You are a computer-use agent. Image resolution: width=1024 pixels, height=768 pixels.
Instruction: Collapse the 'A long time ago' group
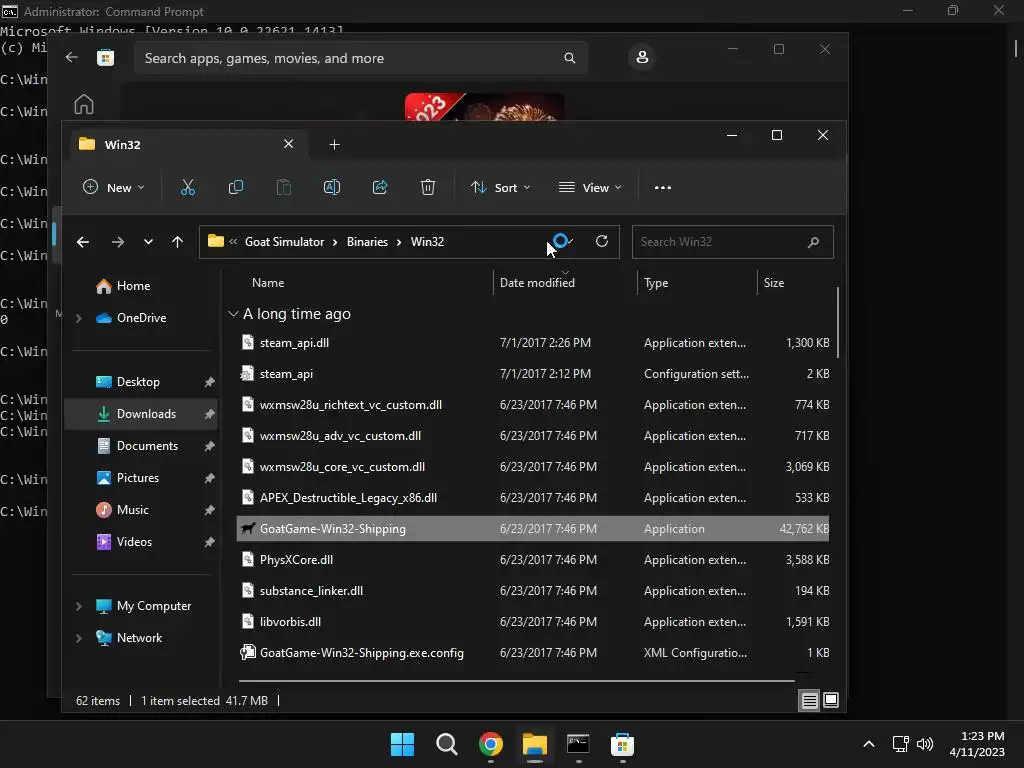pos(232,314)
